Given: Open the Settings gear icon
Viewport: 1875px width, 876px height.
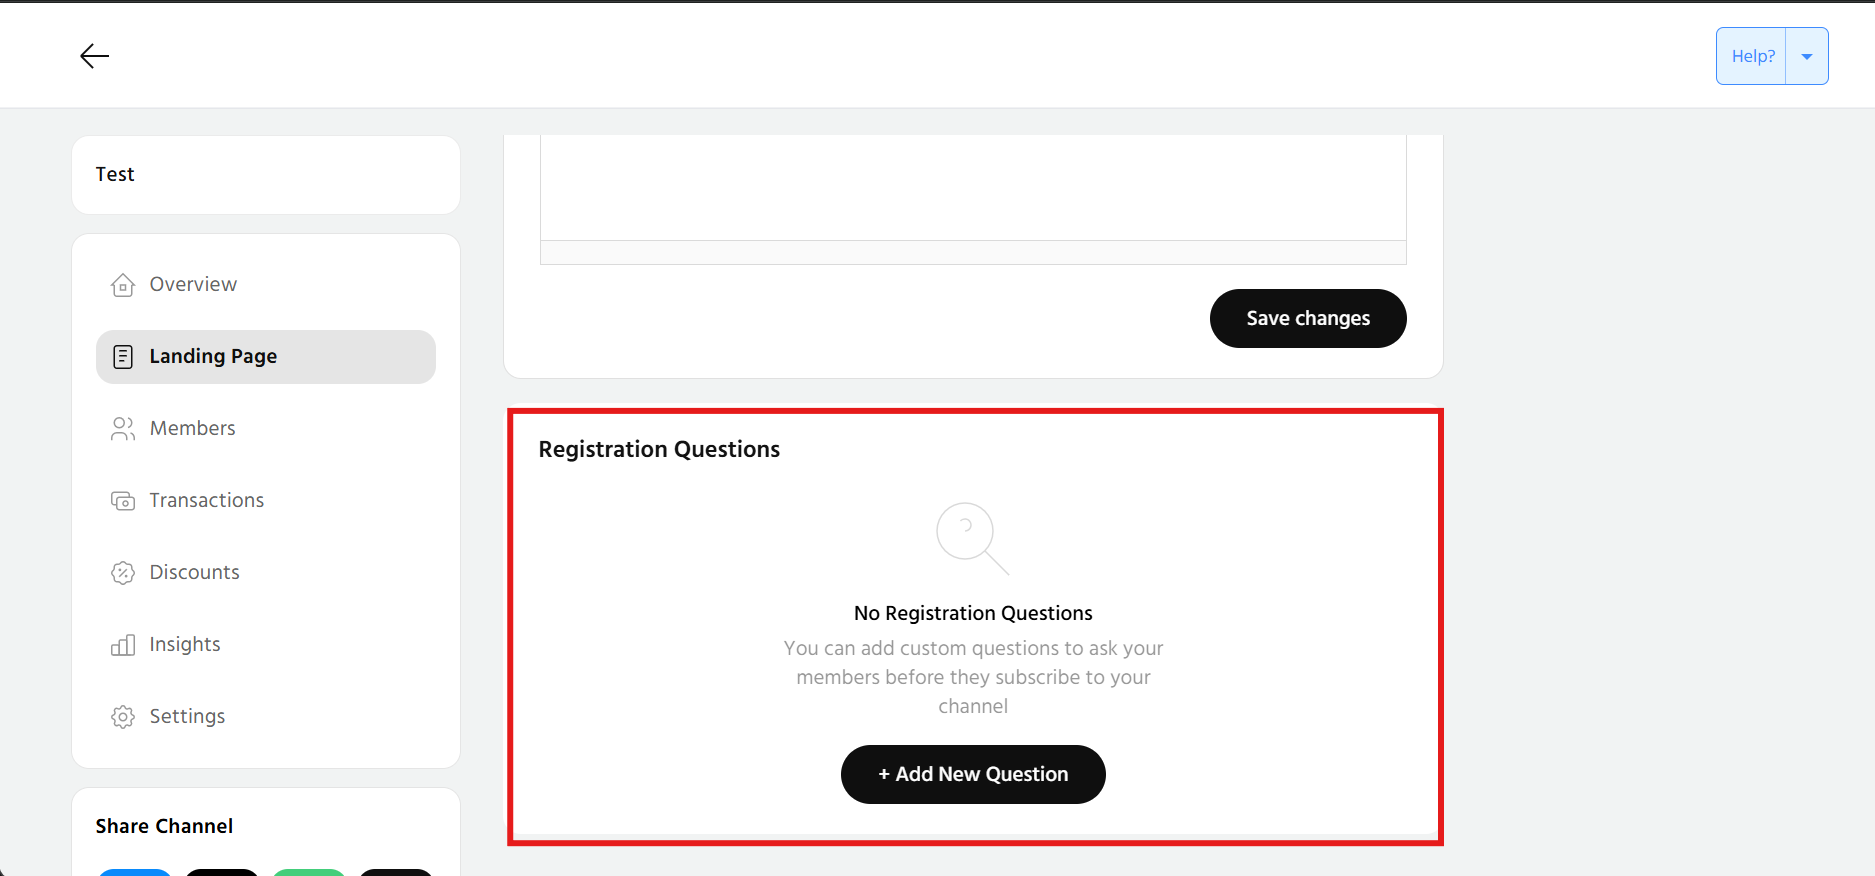Looking at the screenshot, I should [x=123, y=717].
